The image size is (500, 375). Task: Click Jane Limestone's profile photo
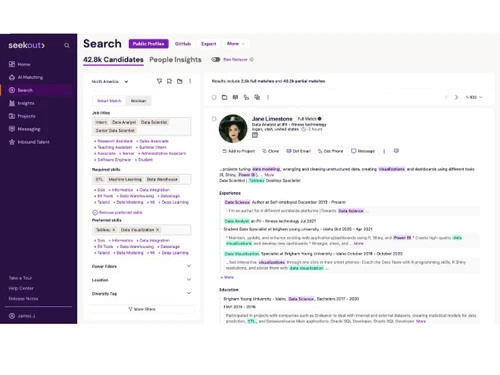[233, 128]
